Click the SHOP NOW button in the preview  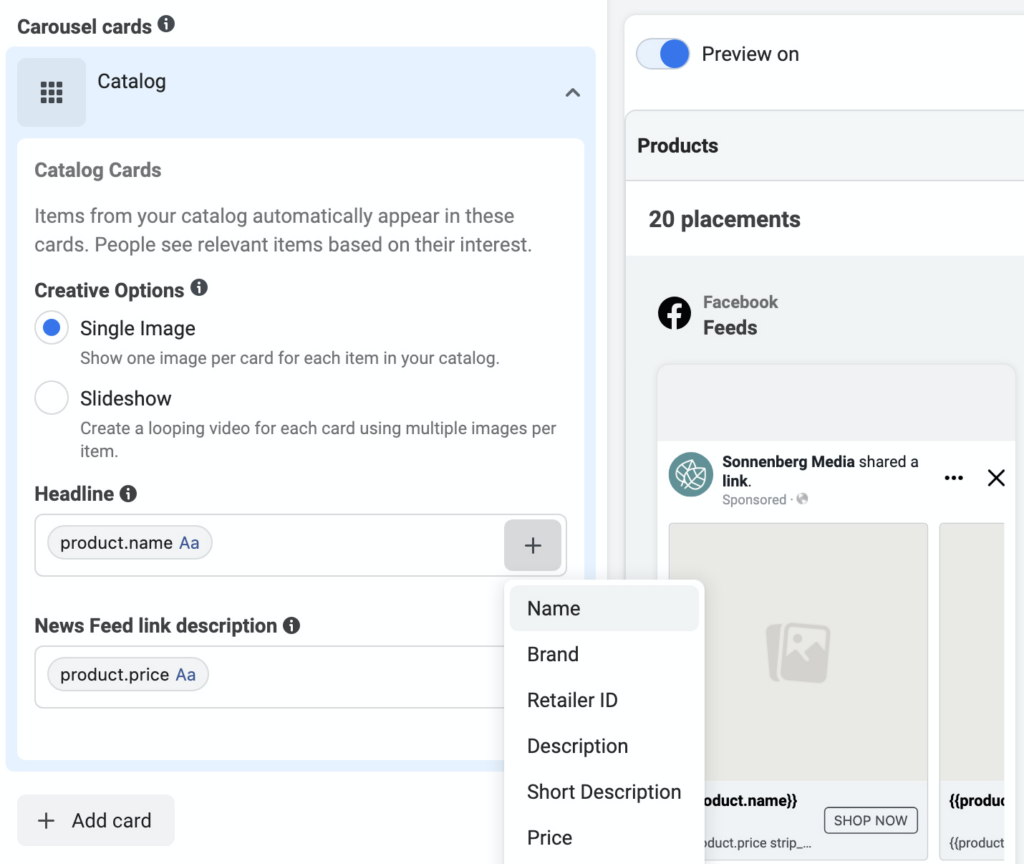[870, 819]
